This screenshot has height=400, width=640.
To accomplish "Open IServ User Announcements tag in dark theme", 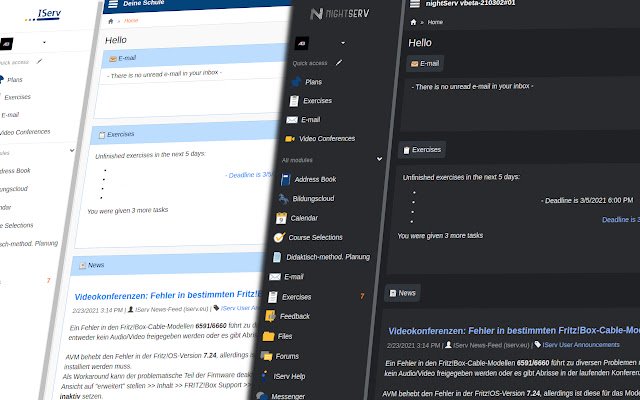I will point(581,345).
